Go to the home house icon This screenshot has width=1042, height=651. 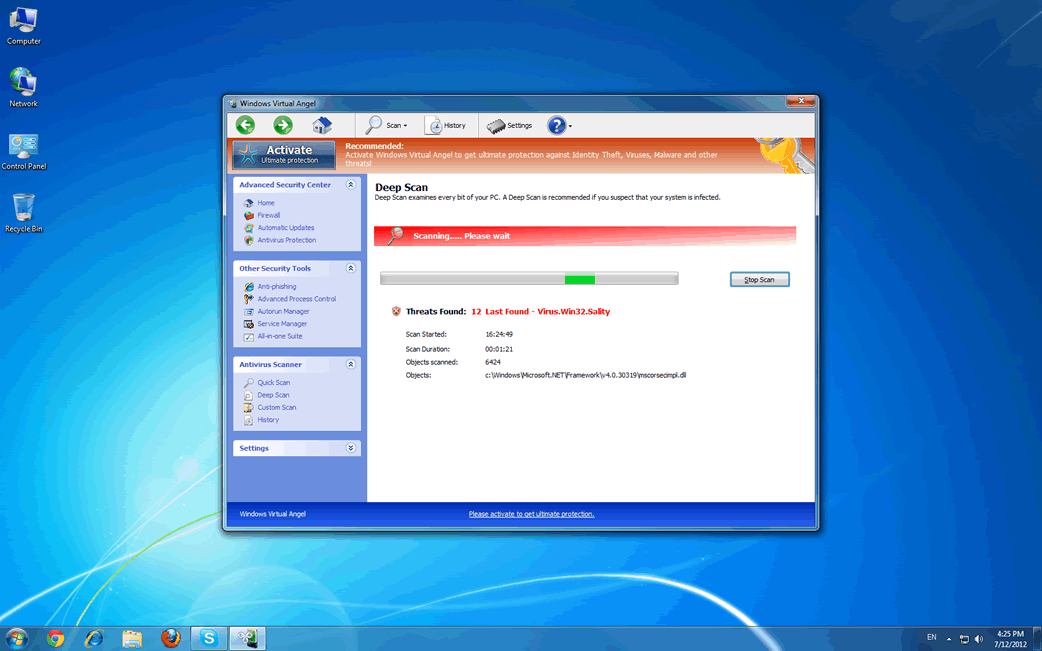322,125
